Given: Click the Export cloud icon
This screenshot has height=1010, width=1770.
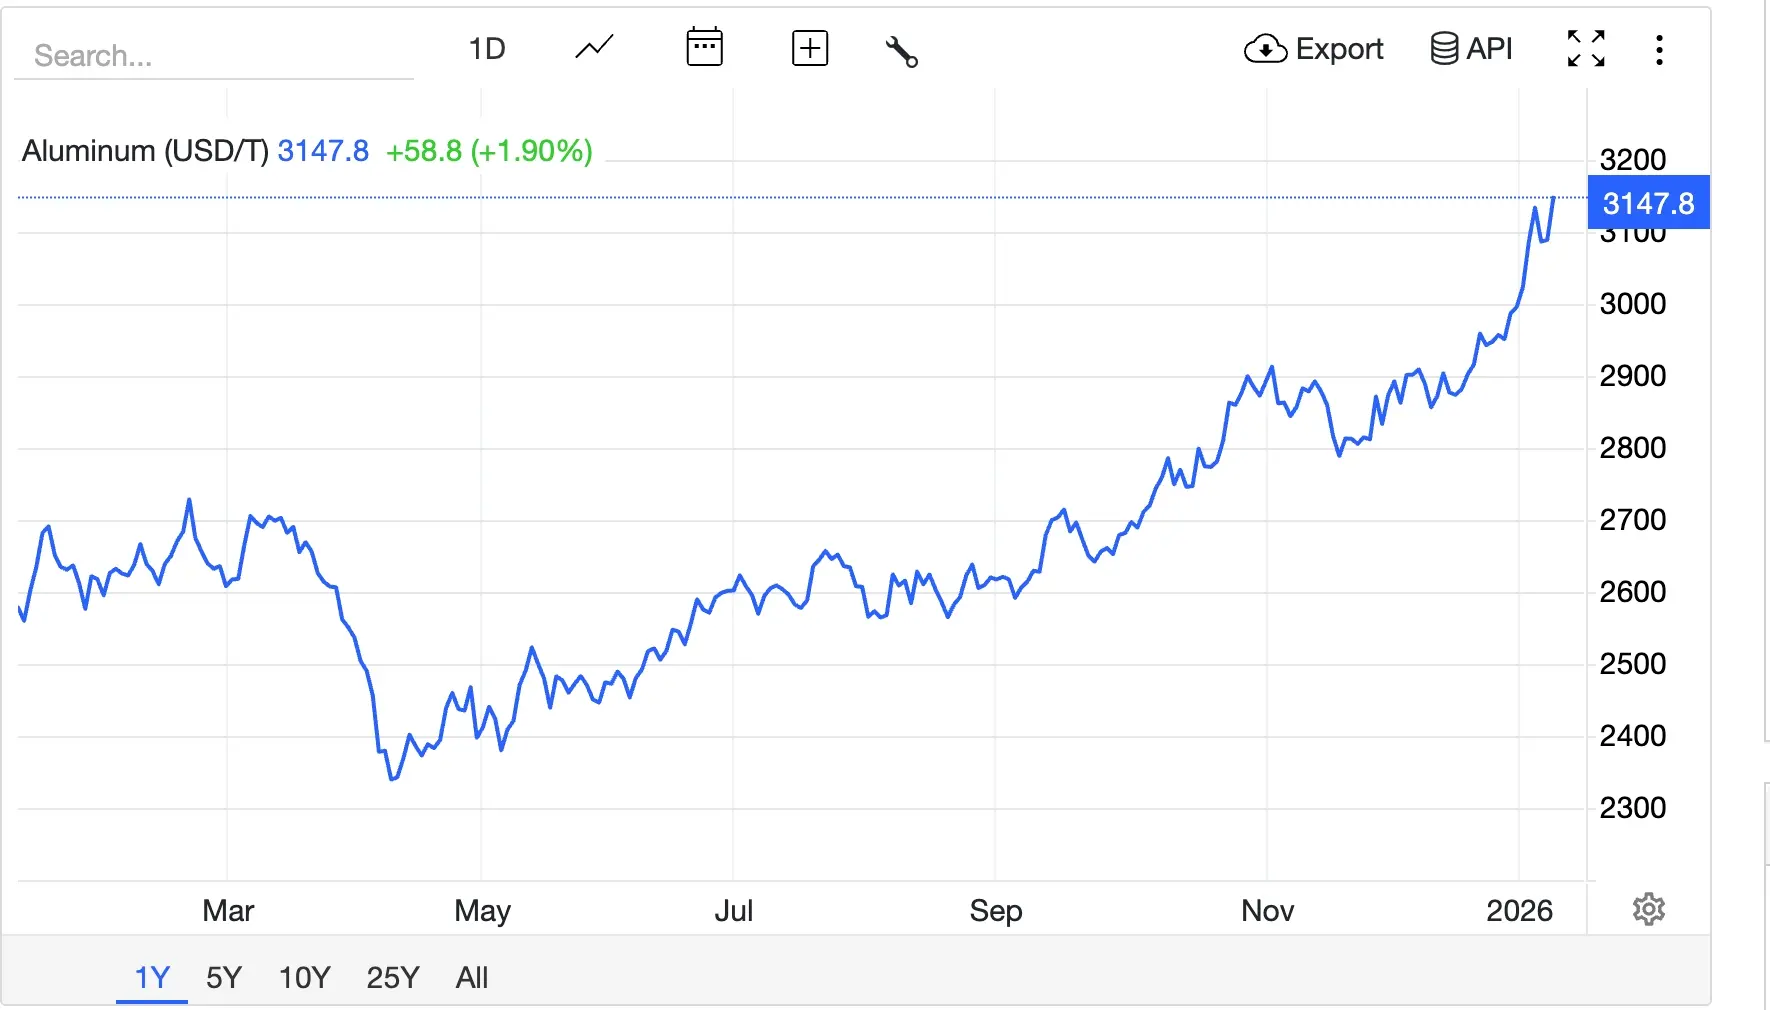Looking at the screenshot, I should (1265, 49).
